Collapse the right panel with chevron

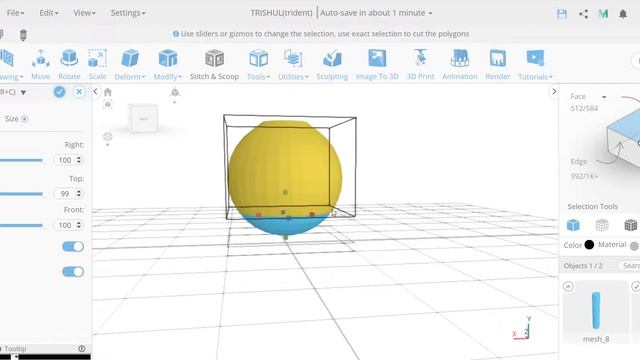coord(554,91)
